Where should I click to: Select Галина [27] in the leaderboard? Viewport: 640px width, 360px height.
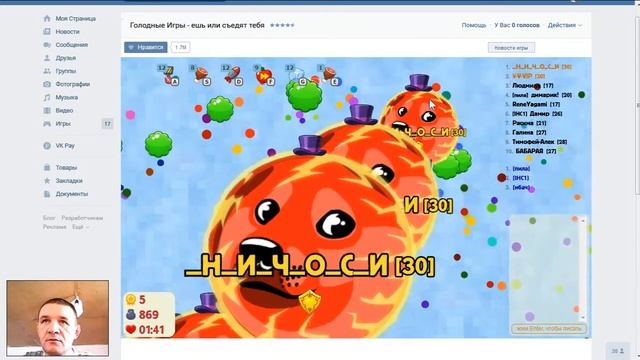pos(529,133)
